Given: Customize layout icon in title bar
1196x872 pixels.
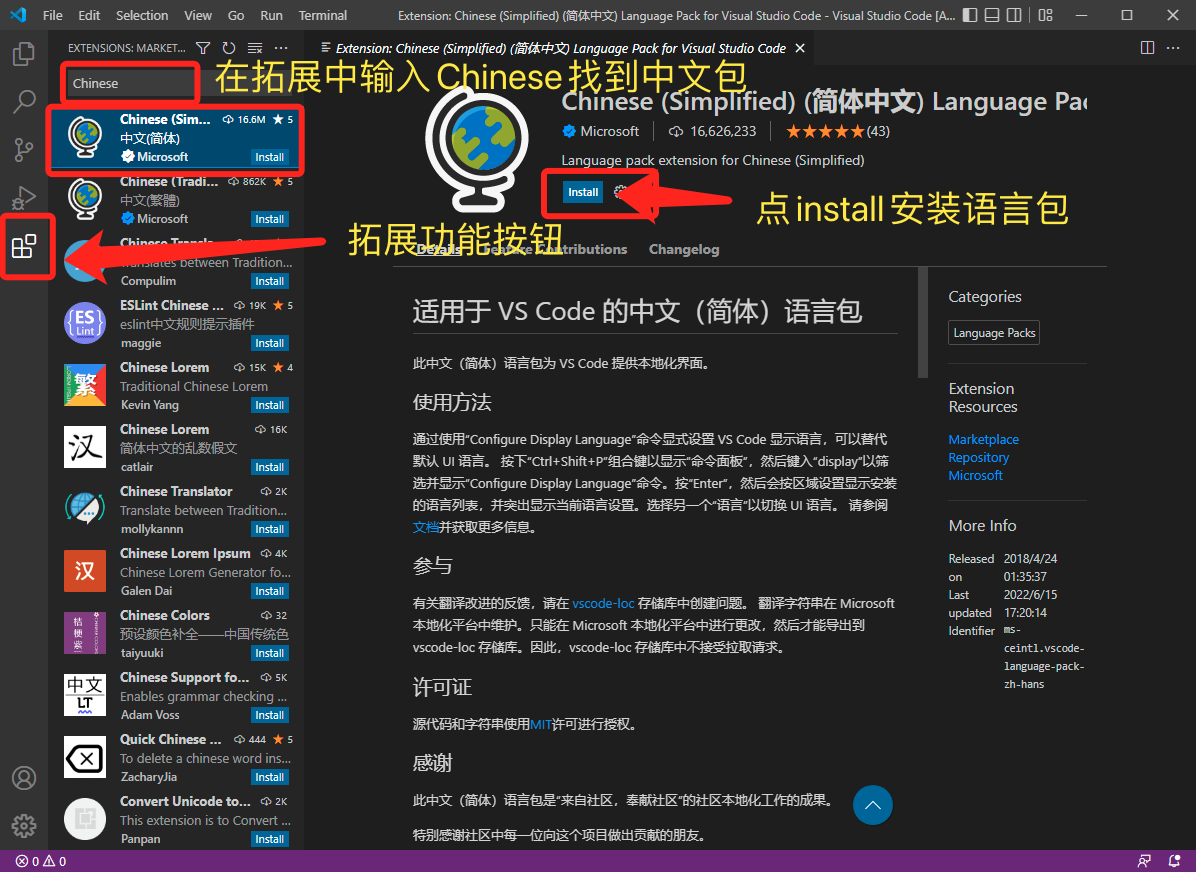Looking at the screenshot, I should (1046, 15).
